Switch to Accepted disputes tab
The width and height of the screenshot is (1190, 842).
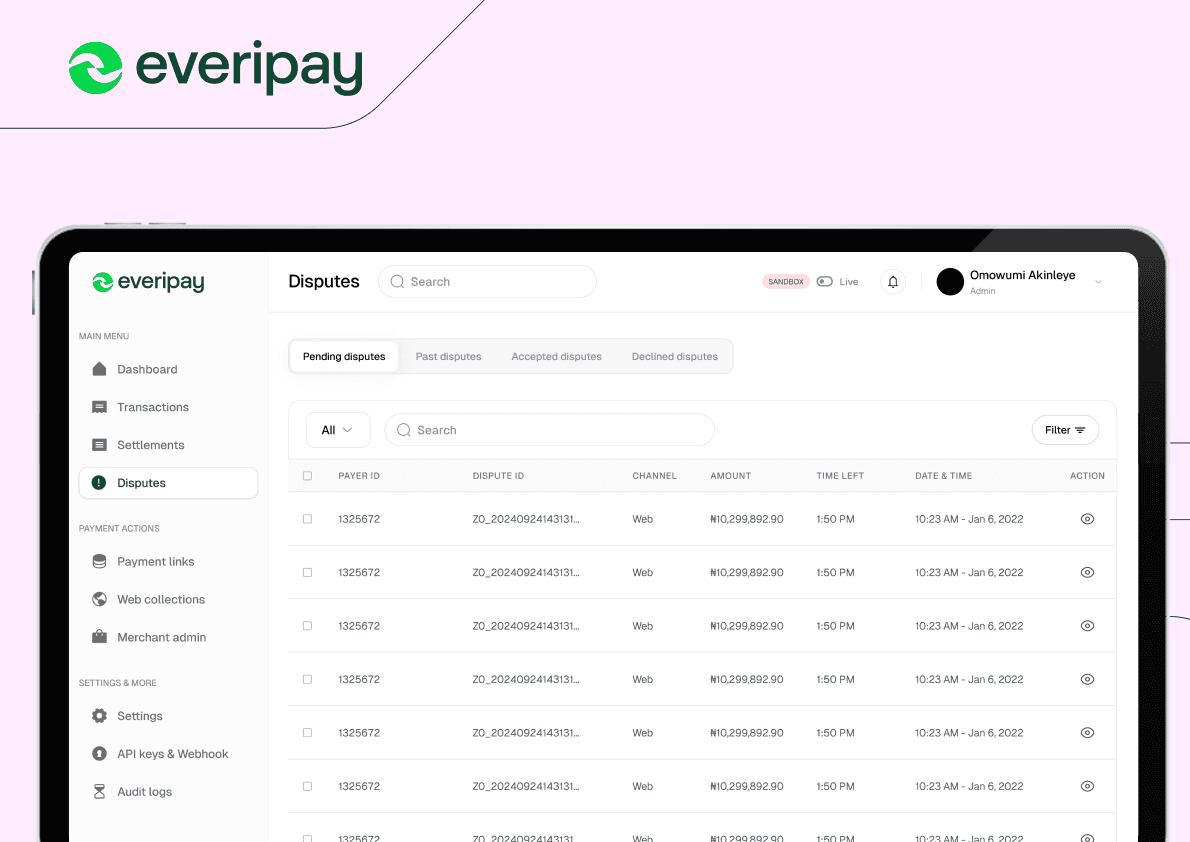tap(556, 356)
